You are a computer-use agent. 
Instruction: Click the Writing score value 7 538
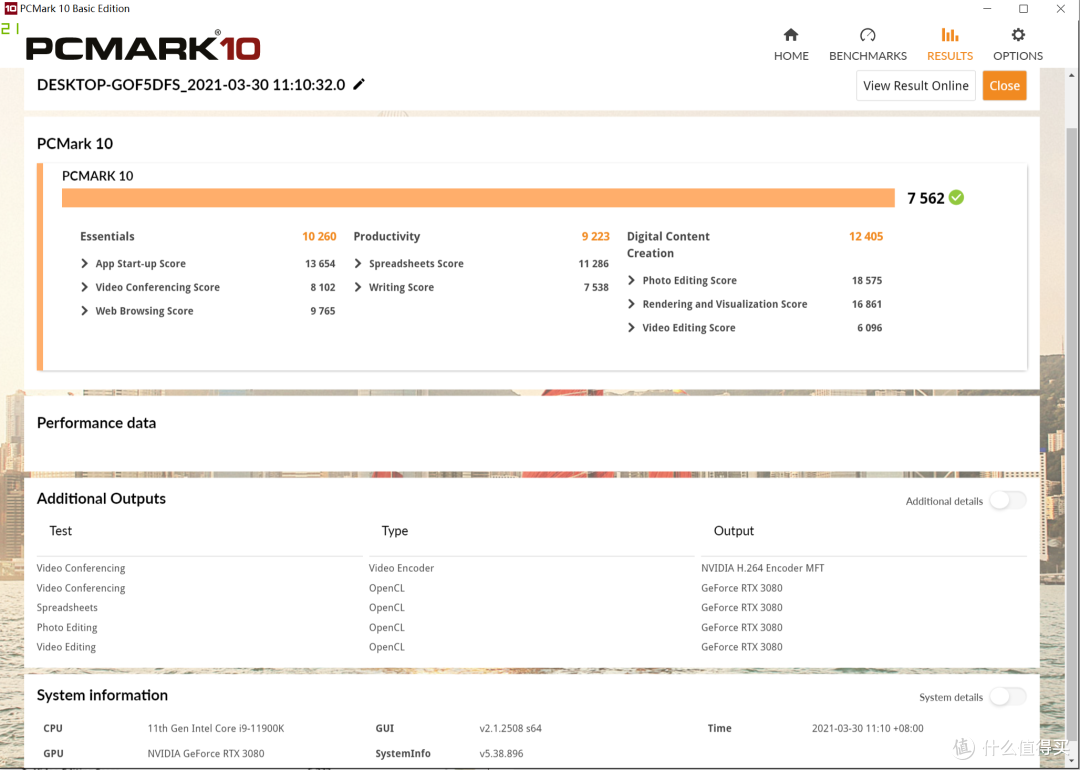pos(596,287)
